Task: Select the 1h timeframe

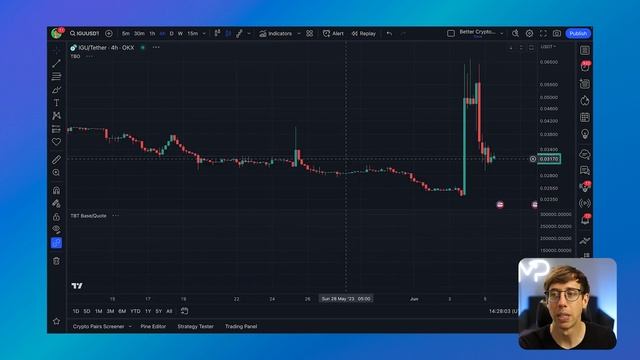Action: [x=152, y=33]
